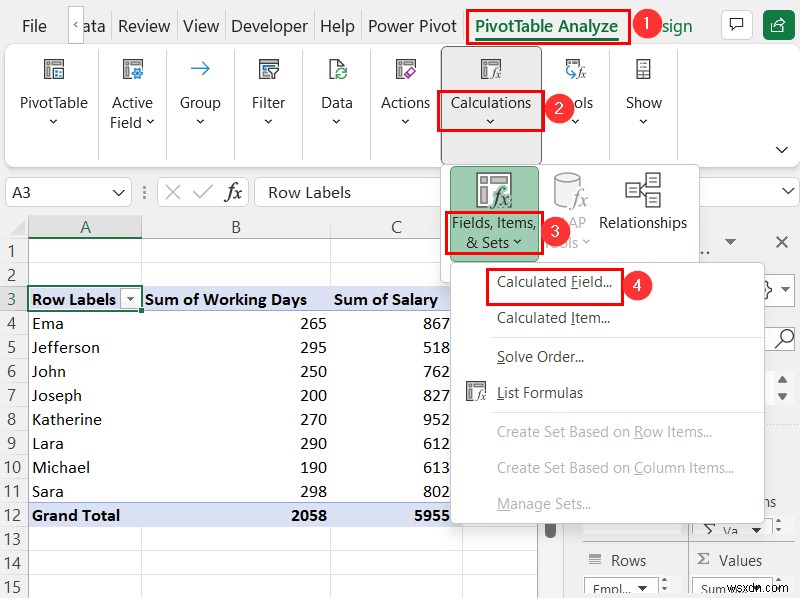The height and width of the screenshot is (598, 800).
Task: Open the Name Box dropdown arrow
Action: point(122,192)
